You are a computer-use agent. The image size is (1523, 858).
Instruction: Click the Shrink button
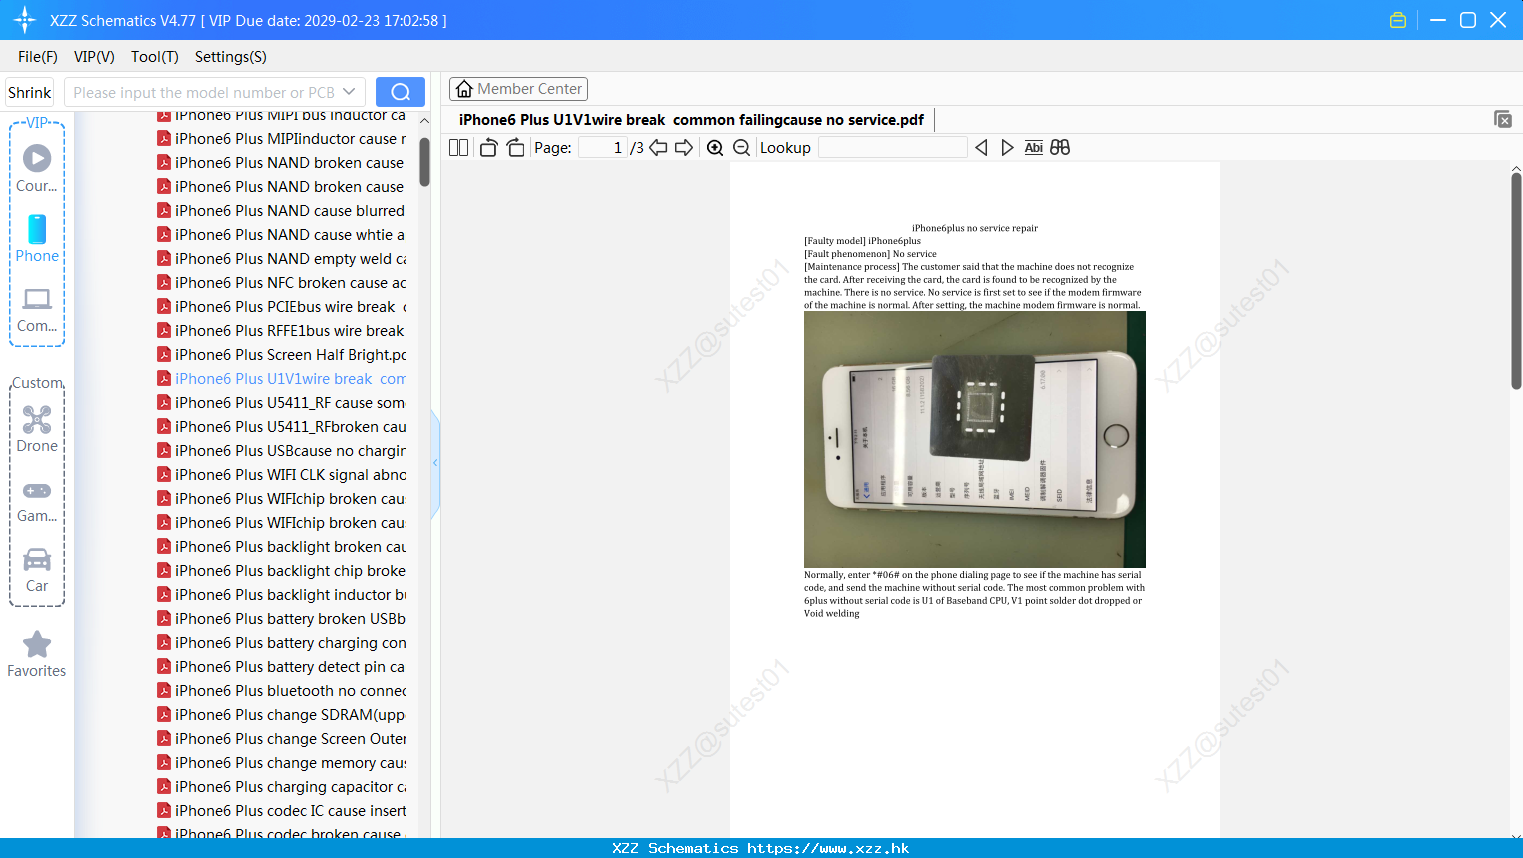point(29,92)
